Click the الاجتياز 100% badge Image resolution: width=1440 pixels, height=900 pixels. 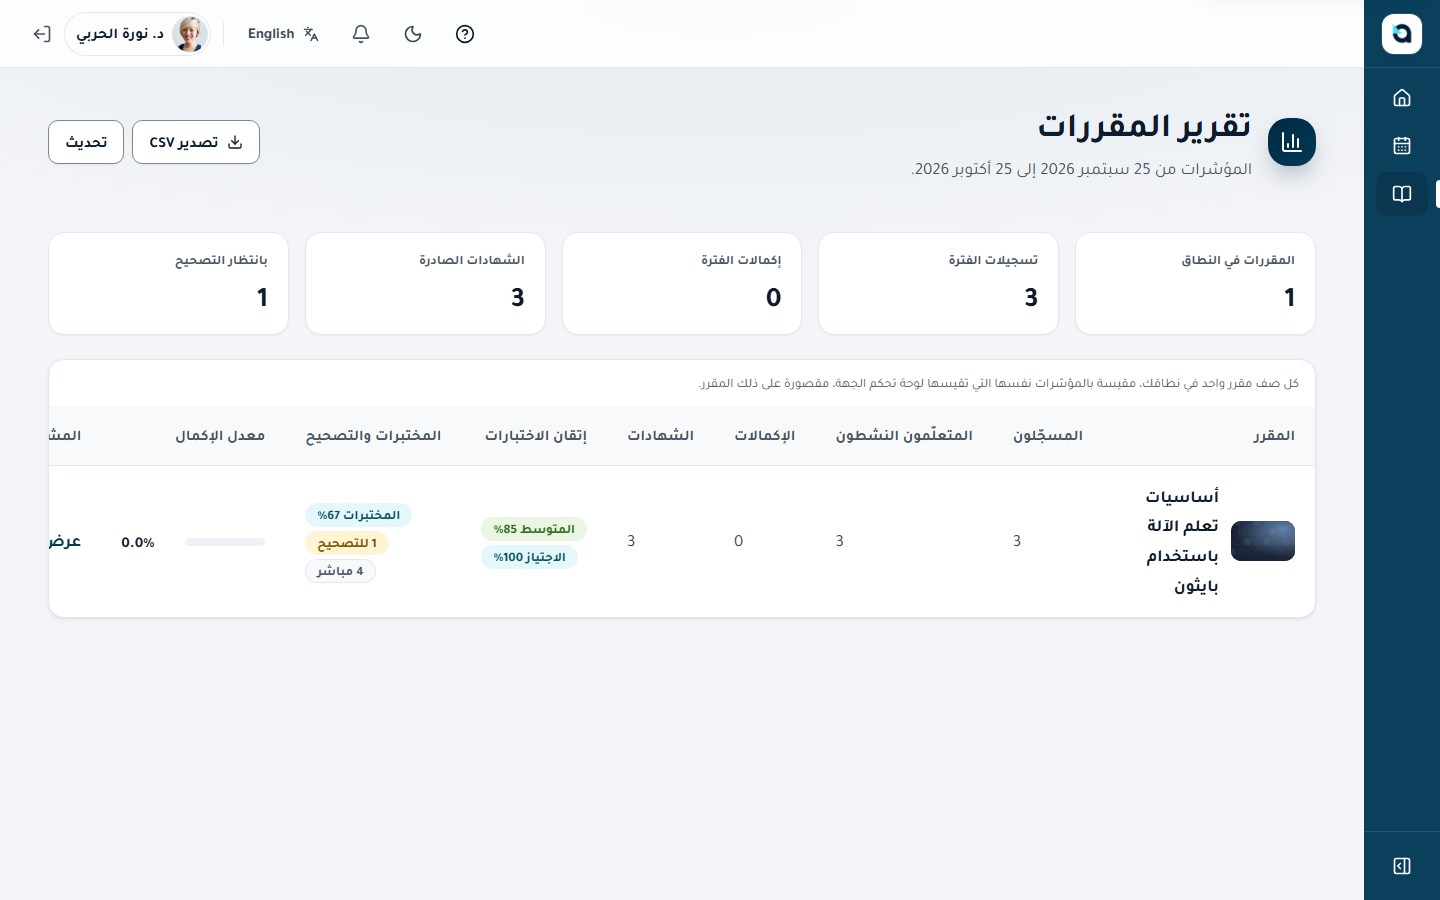529,557
